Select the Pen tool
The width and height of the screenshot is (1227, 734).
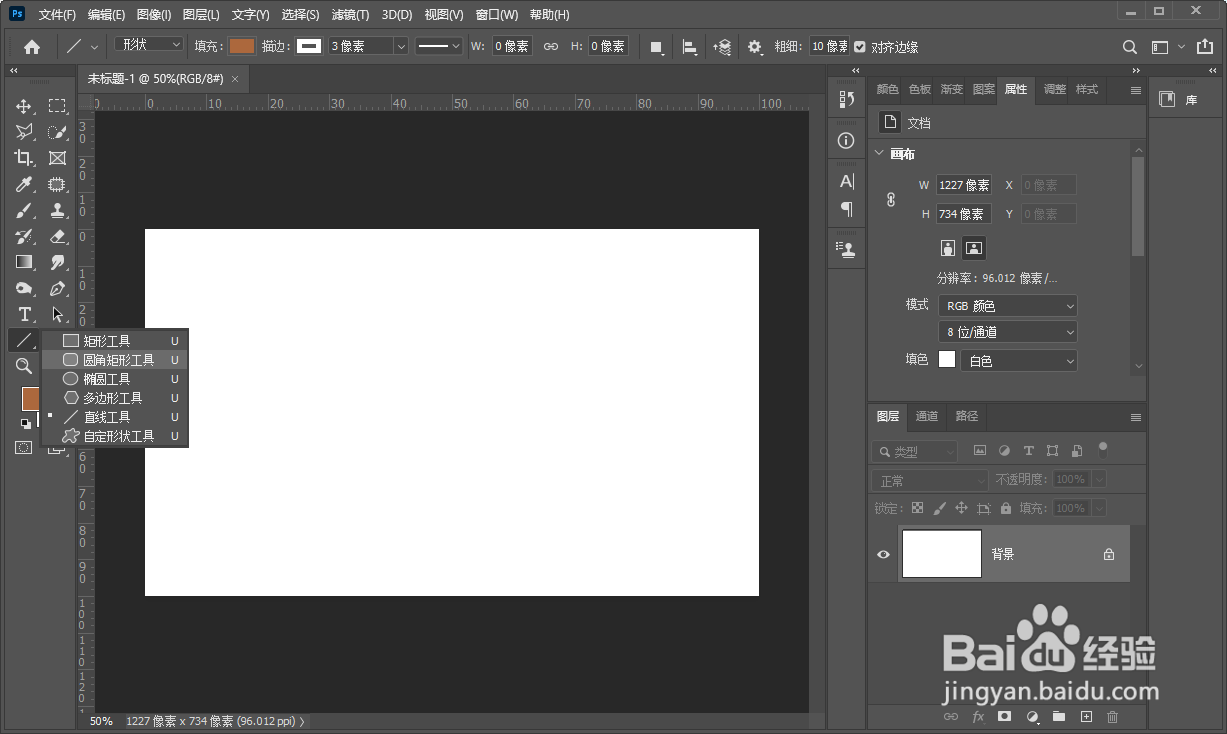pos(57,288)
